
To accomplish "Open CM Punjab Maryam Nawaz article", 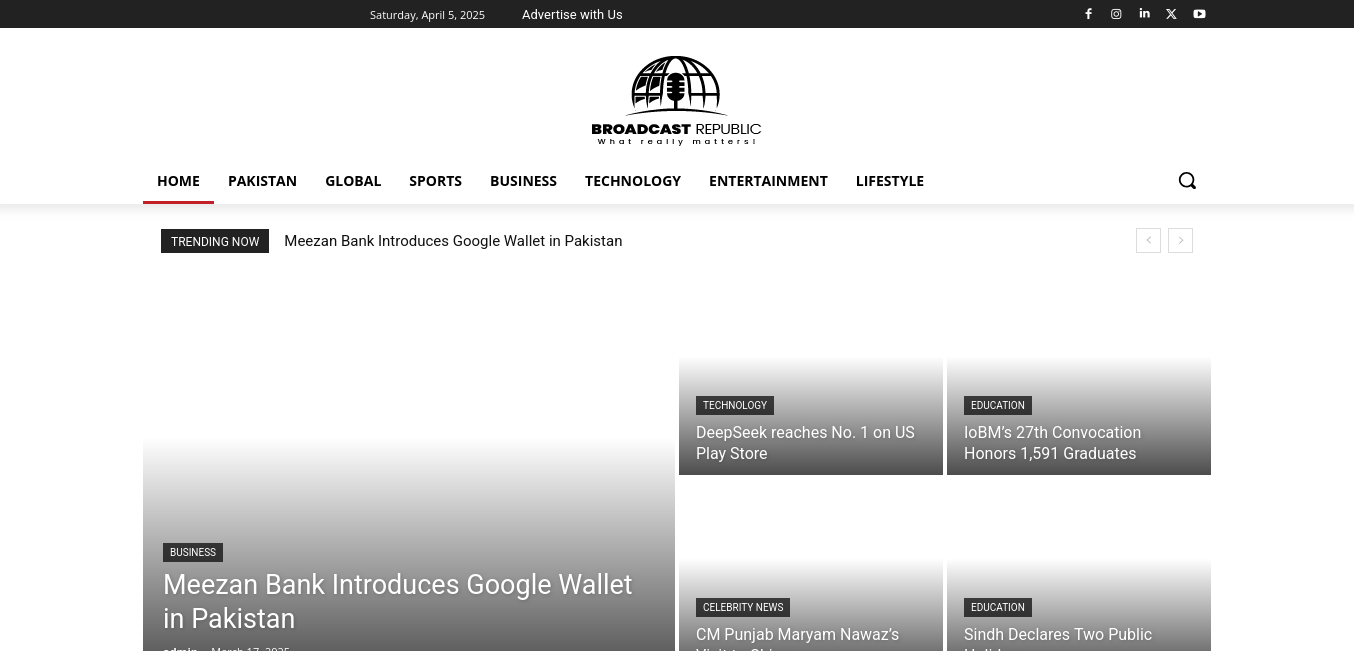I will [x=797, y=636].
